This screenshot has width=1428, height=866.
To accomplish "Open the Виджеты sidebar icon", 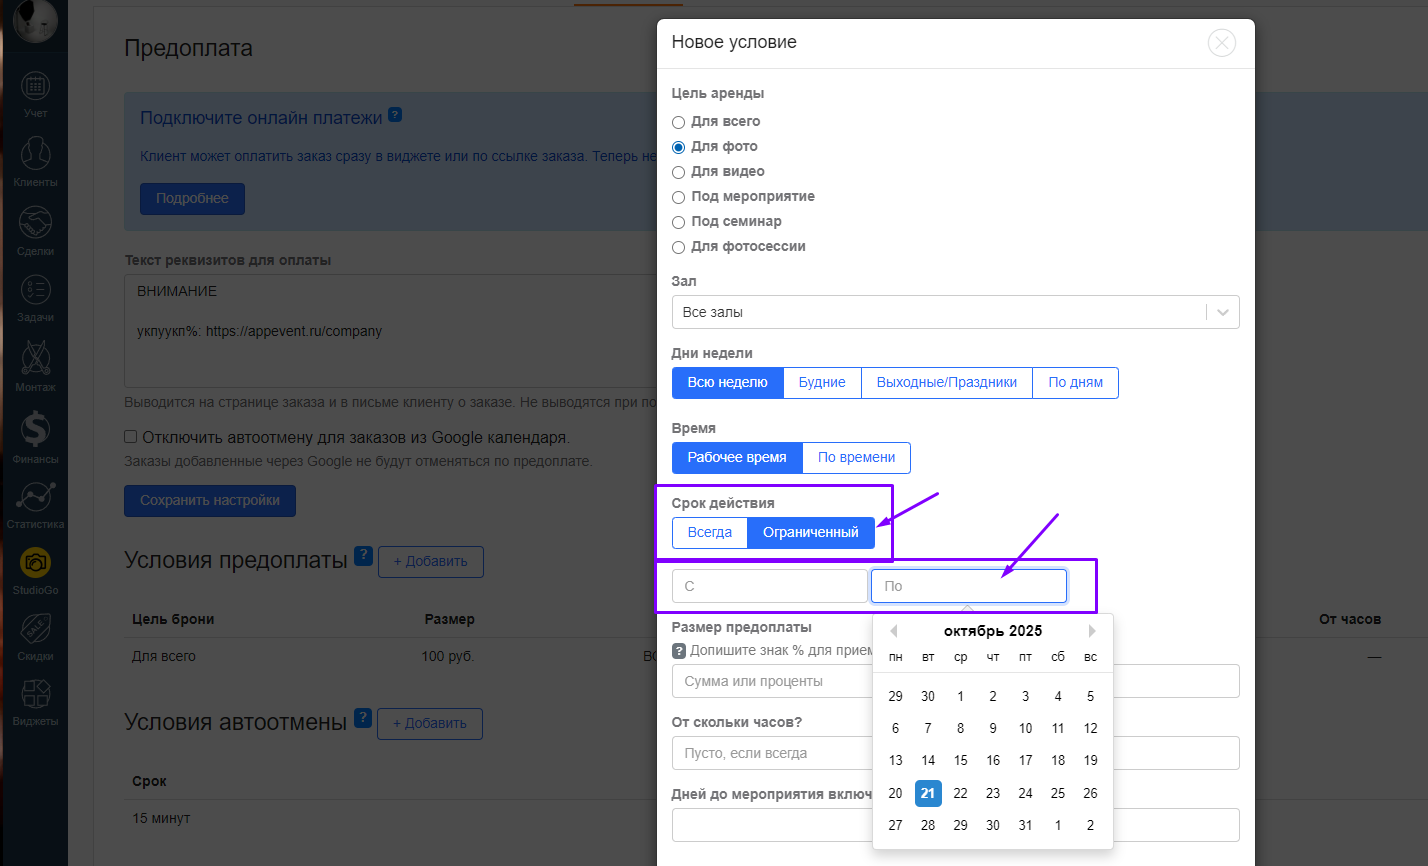I will pyautogui.click(x=35, y=695).
